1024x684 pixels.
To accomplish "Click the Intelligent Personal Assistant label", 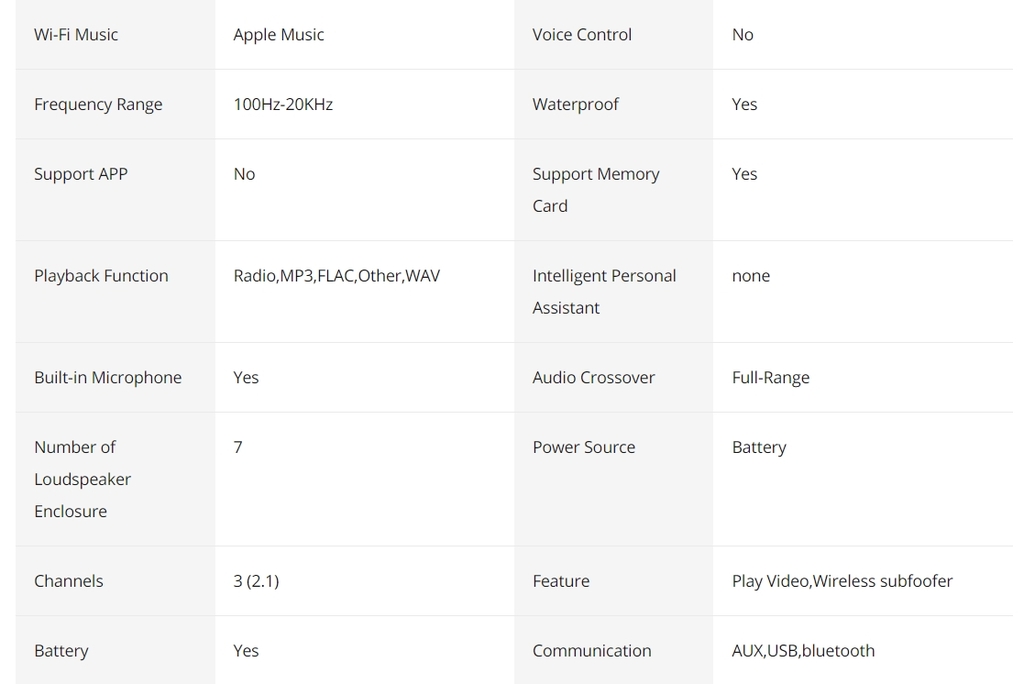I will click(604, 292).
